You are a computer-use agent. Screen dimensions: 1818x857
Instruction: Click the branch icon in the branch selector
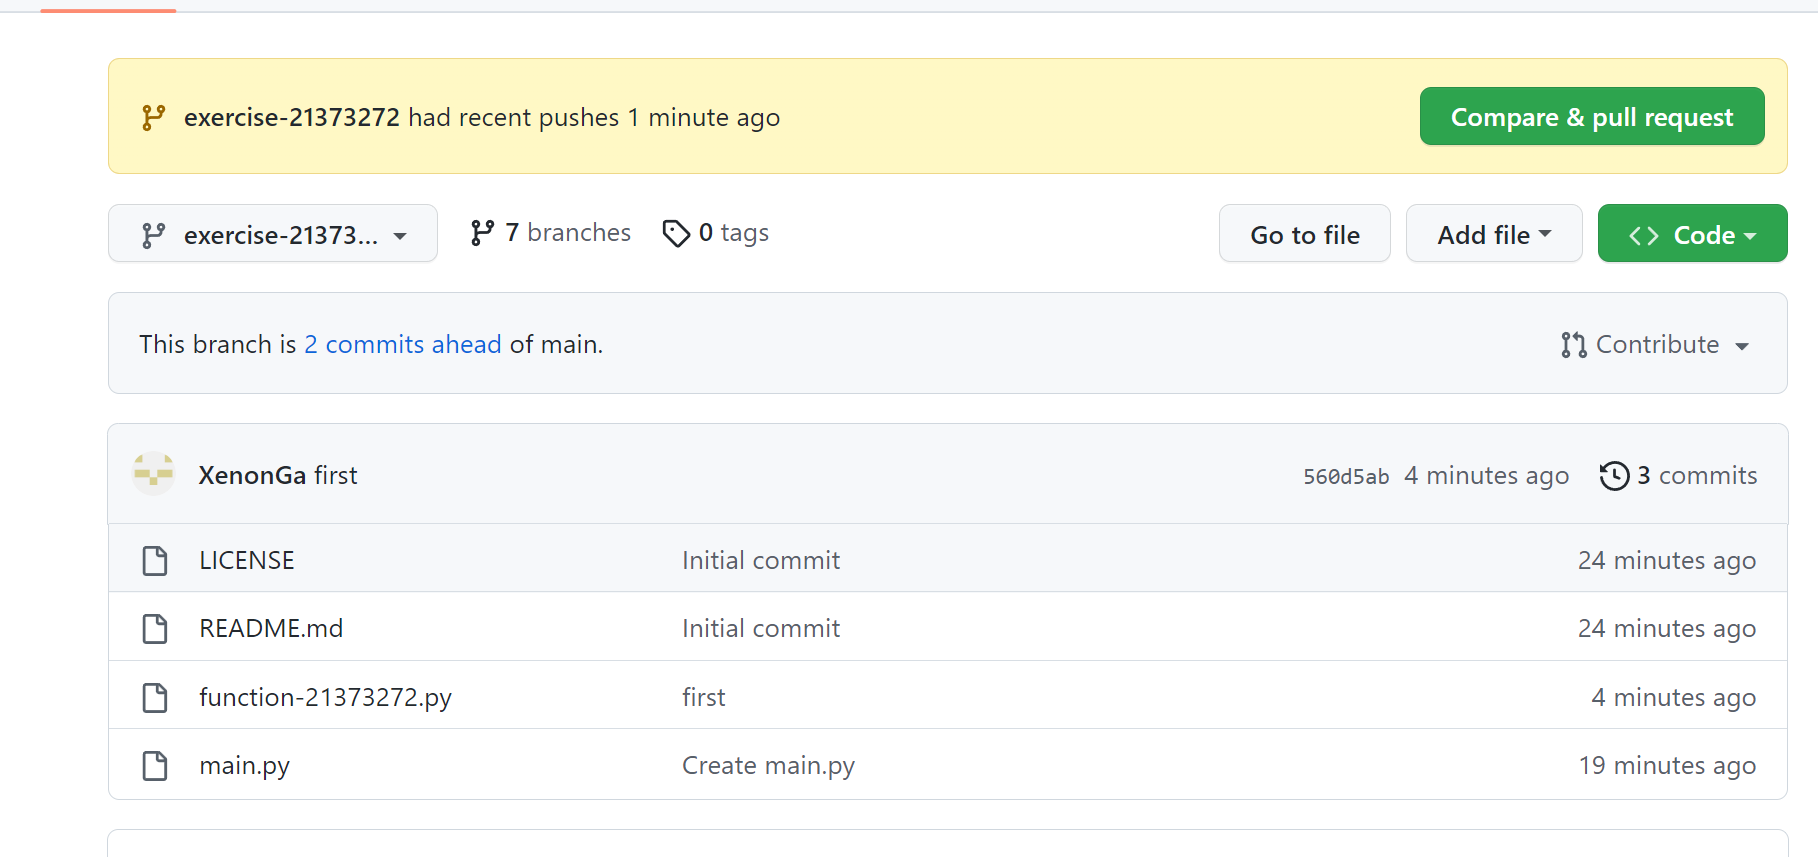click(153, 235)
